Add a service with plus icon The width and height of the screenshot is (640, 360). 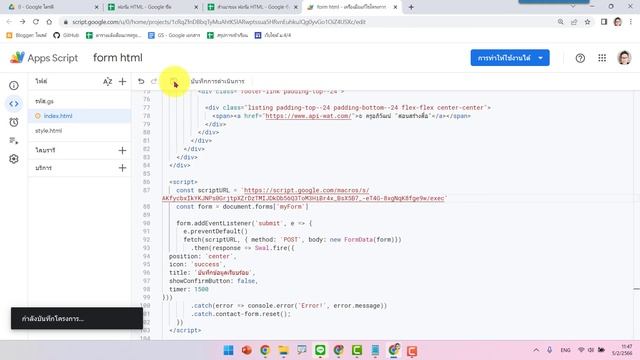[122, 168]
